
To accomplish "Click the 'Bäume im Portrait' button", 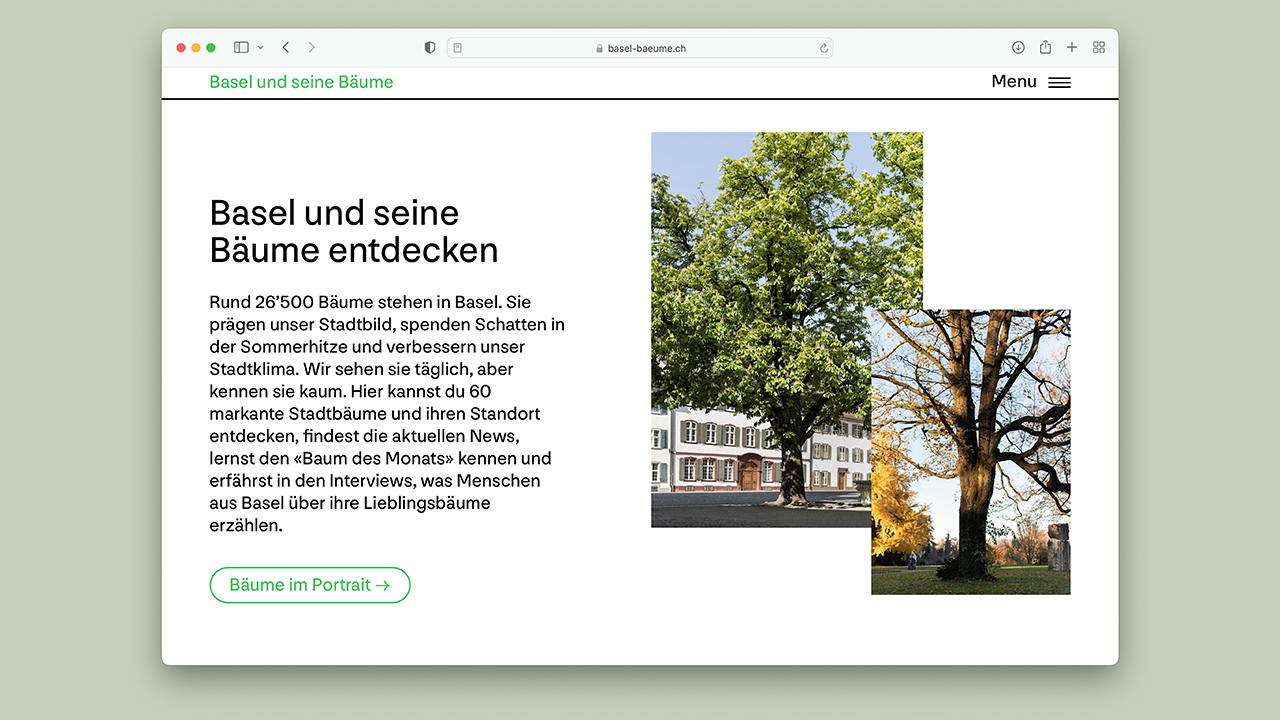I will pyautogui.click(x=310, y=585).
